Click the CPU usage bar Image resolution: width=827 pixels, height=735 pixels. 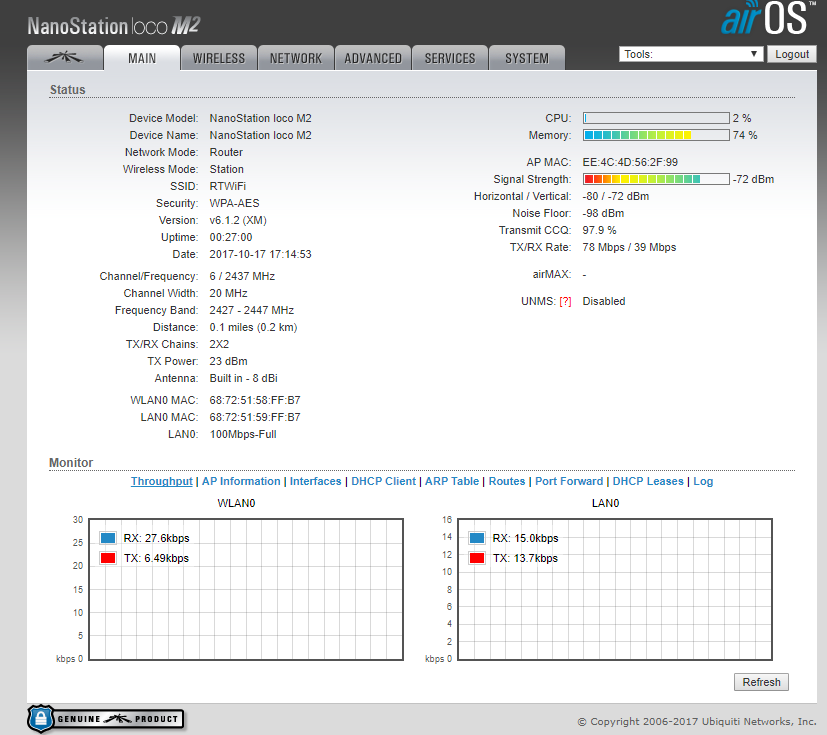[656, 118]
